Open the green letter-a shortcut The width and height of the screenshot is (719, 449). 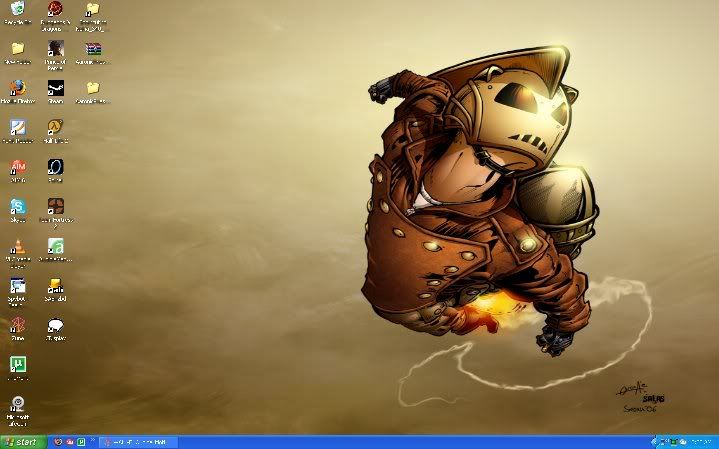(x=55, y=250)
